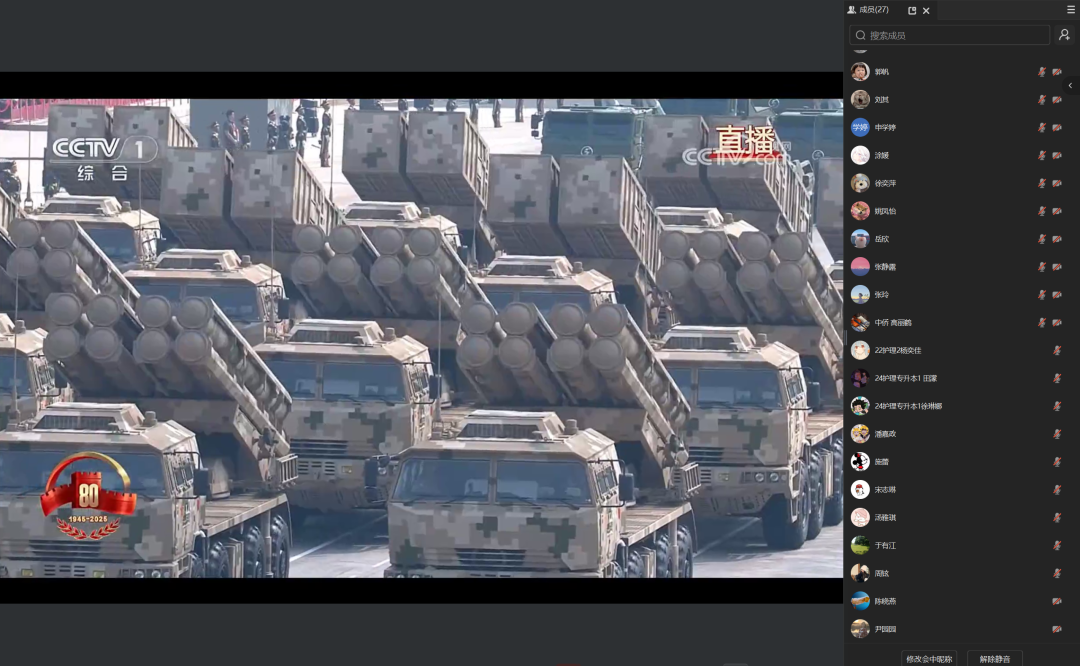Click the 搜索成员 search field

[x=950, y=35]
